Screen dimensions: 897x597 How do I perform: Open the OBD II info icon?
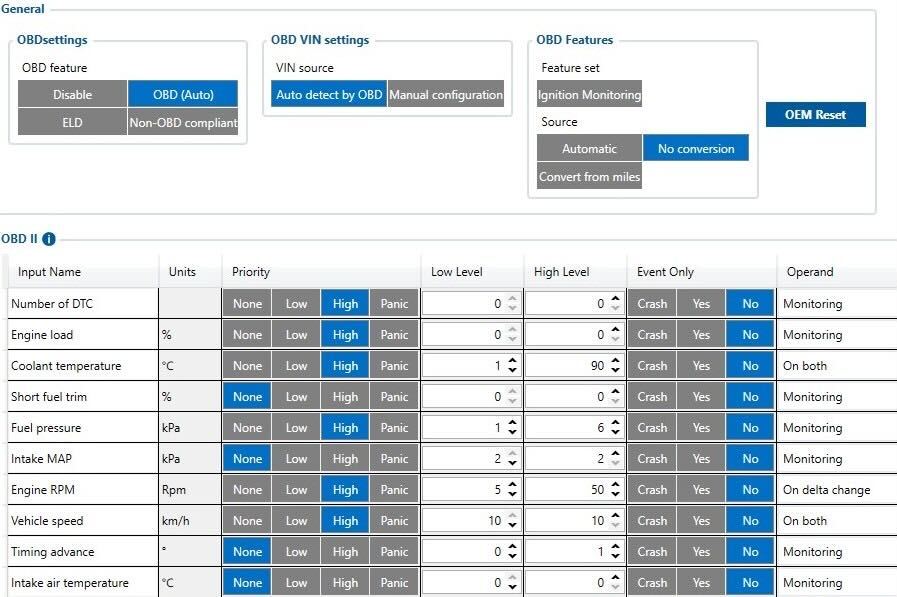49,239
